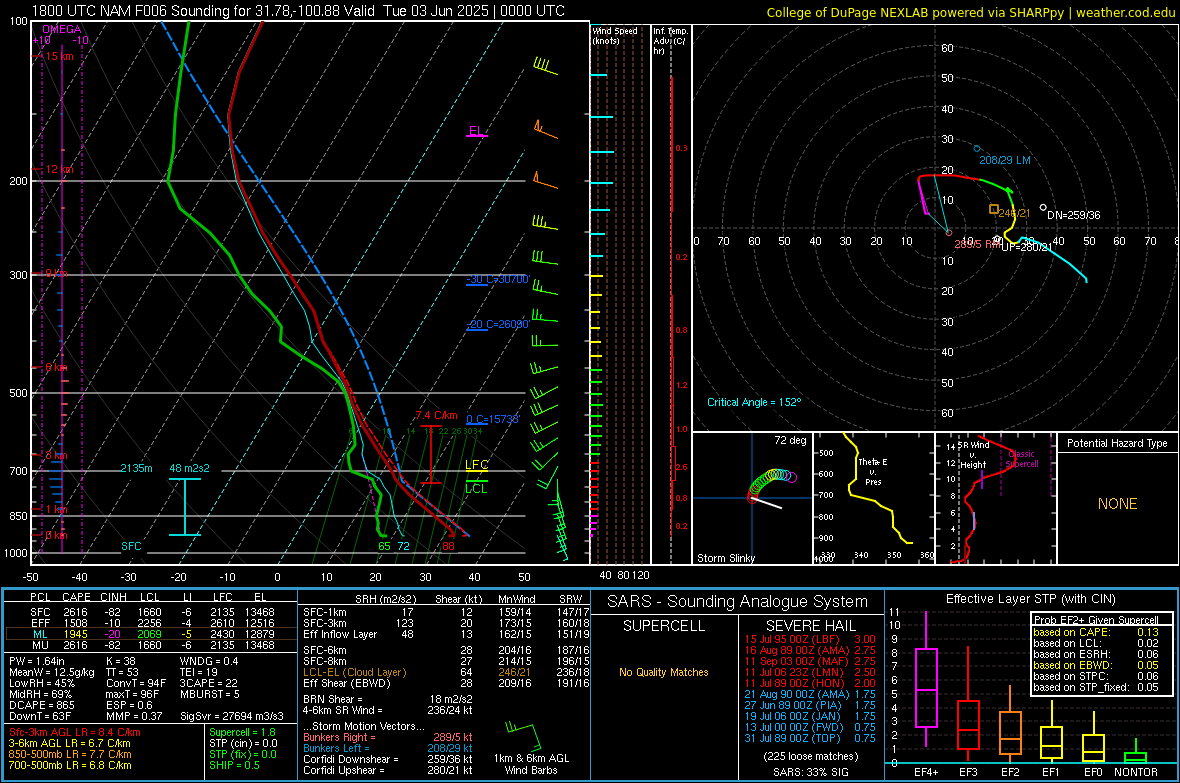Click the NONE hazard type value
The height and width of the screenshot is (783, 1180).
tap(1117, 504)
